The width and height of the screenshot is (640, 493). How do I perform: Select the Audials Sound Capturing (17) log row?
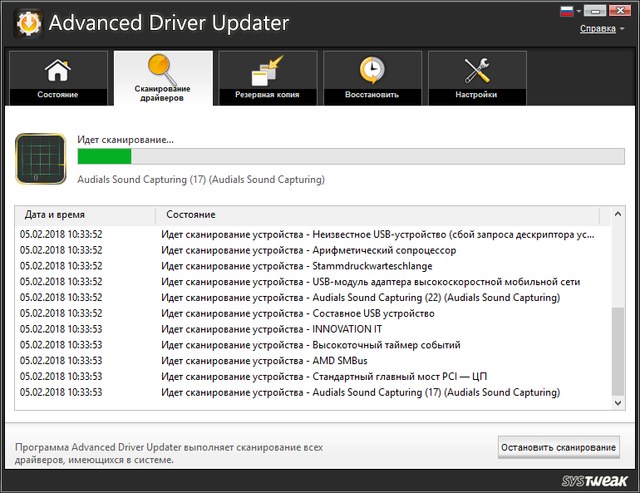click(313, 392)
